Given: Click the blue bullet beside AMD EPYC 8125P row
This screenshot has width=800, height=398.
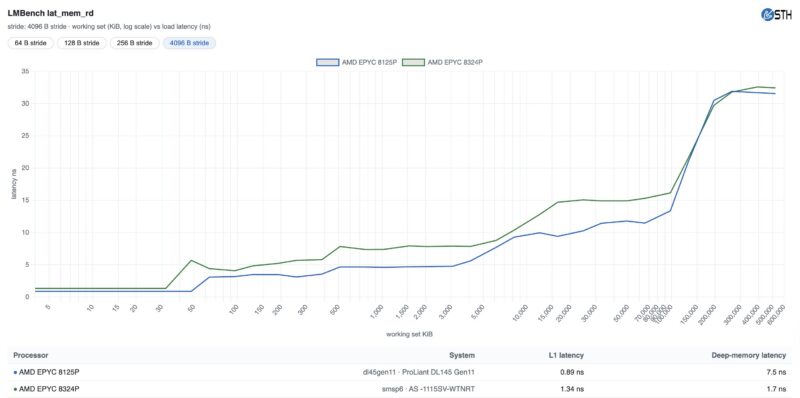Looking at the screenshot, I should coord(15,372).
